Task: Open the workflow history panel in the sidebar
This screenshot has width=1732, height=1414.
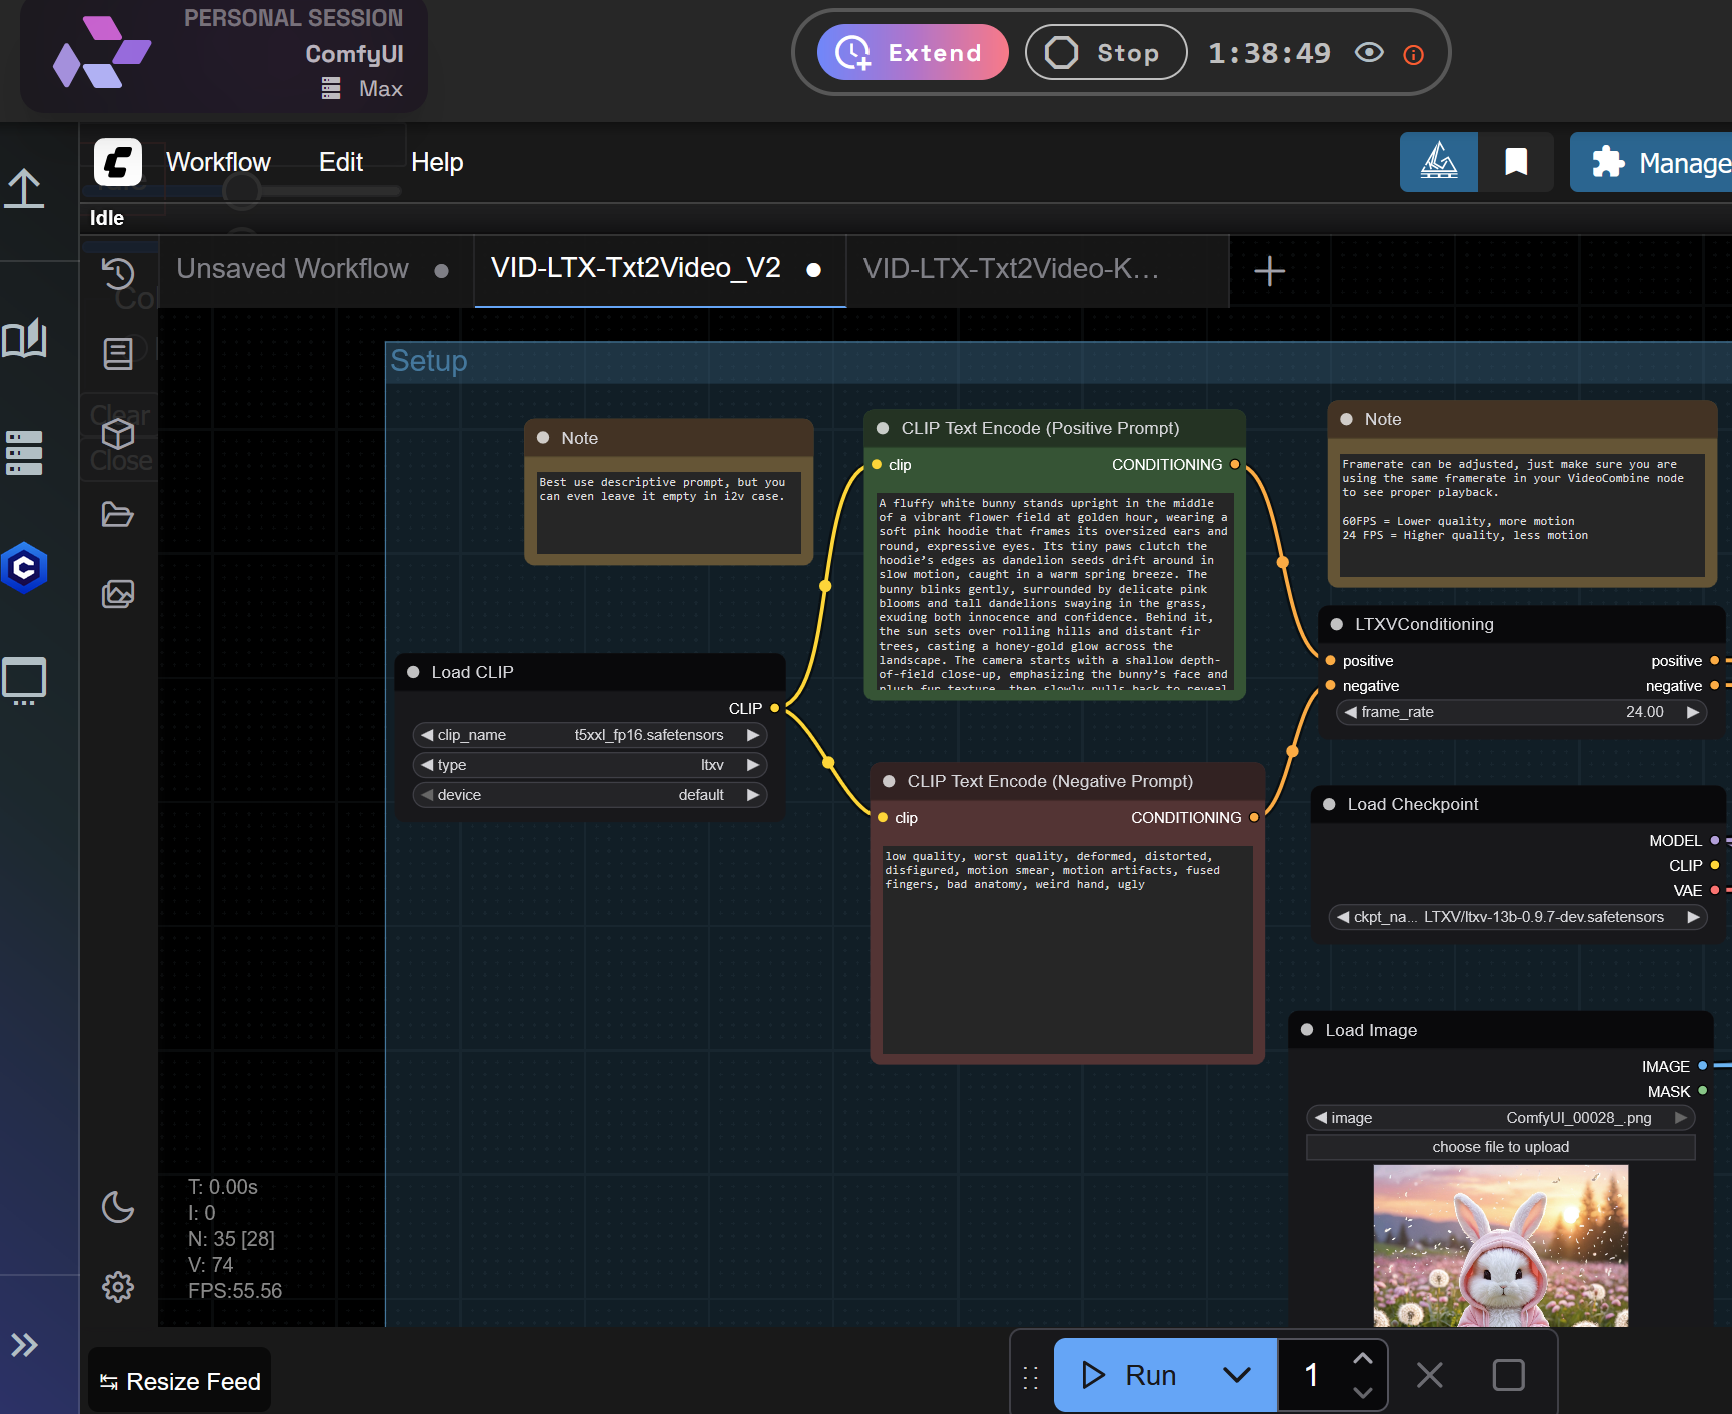Action: click(x=118, y=272)
